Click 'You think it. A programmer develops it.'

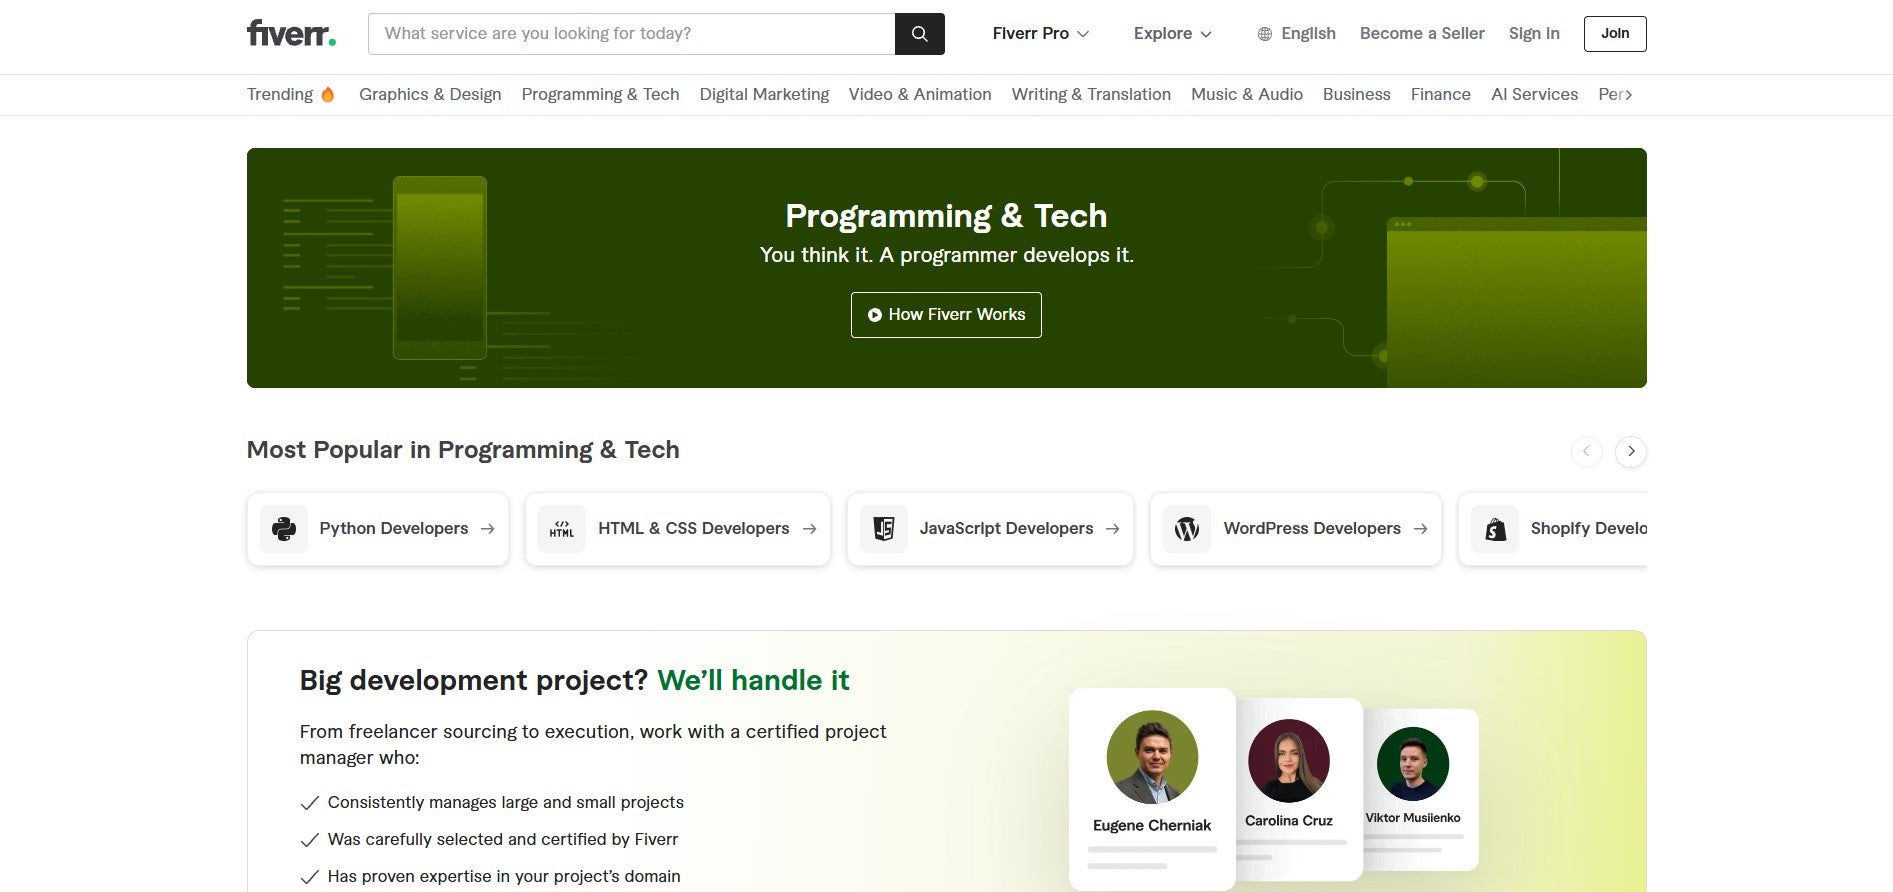(946, 255)
